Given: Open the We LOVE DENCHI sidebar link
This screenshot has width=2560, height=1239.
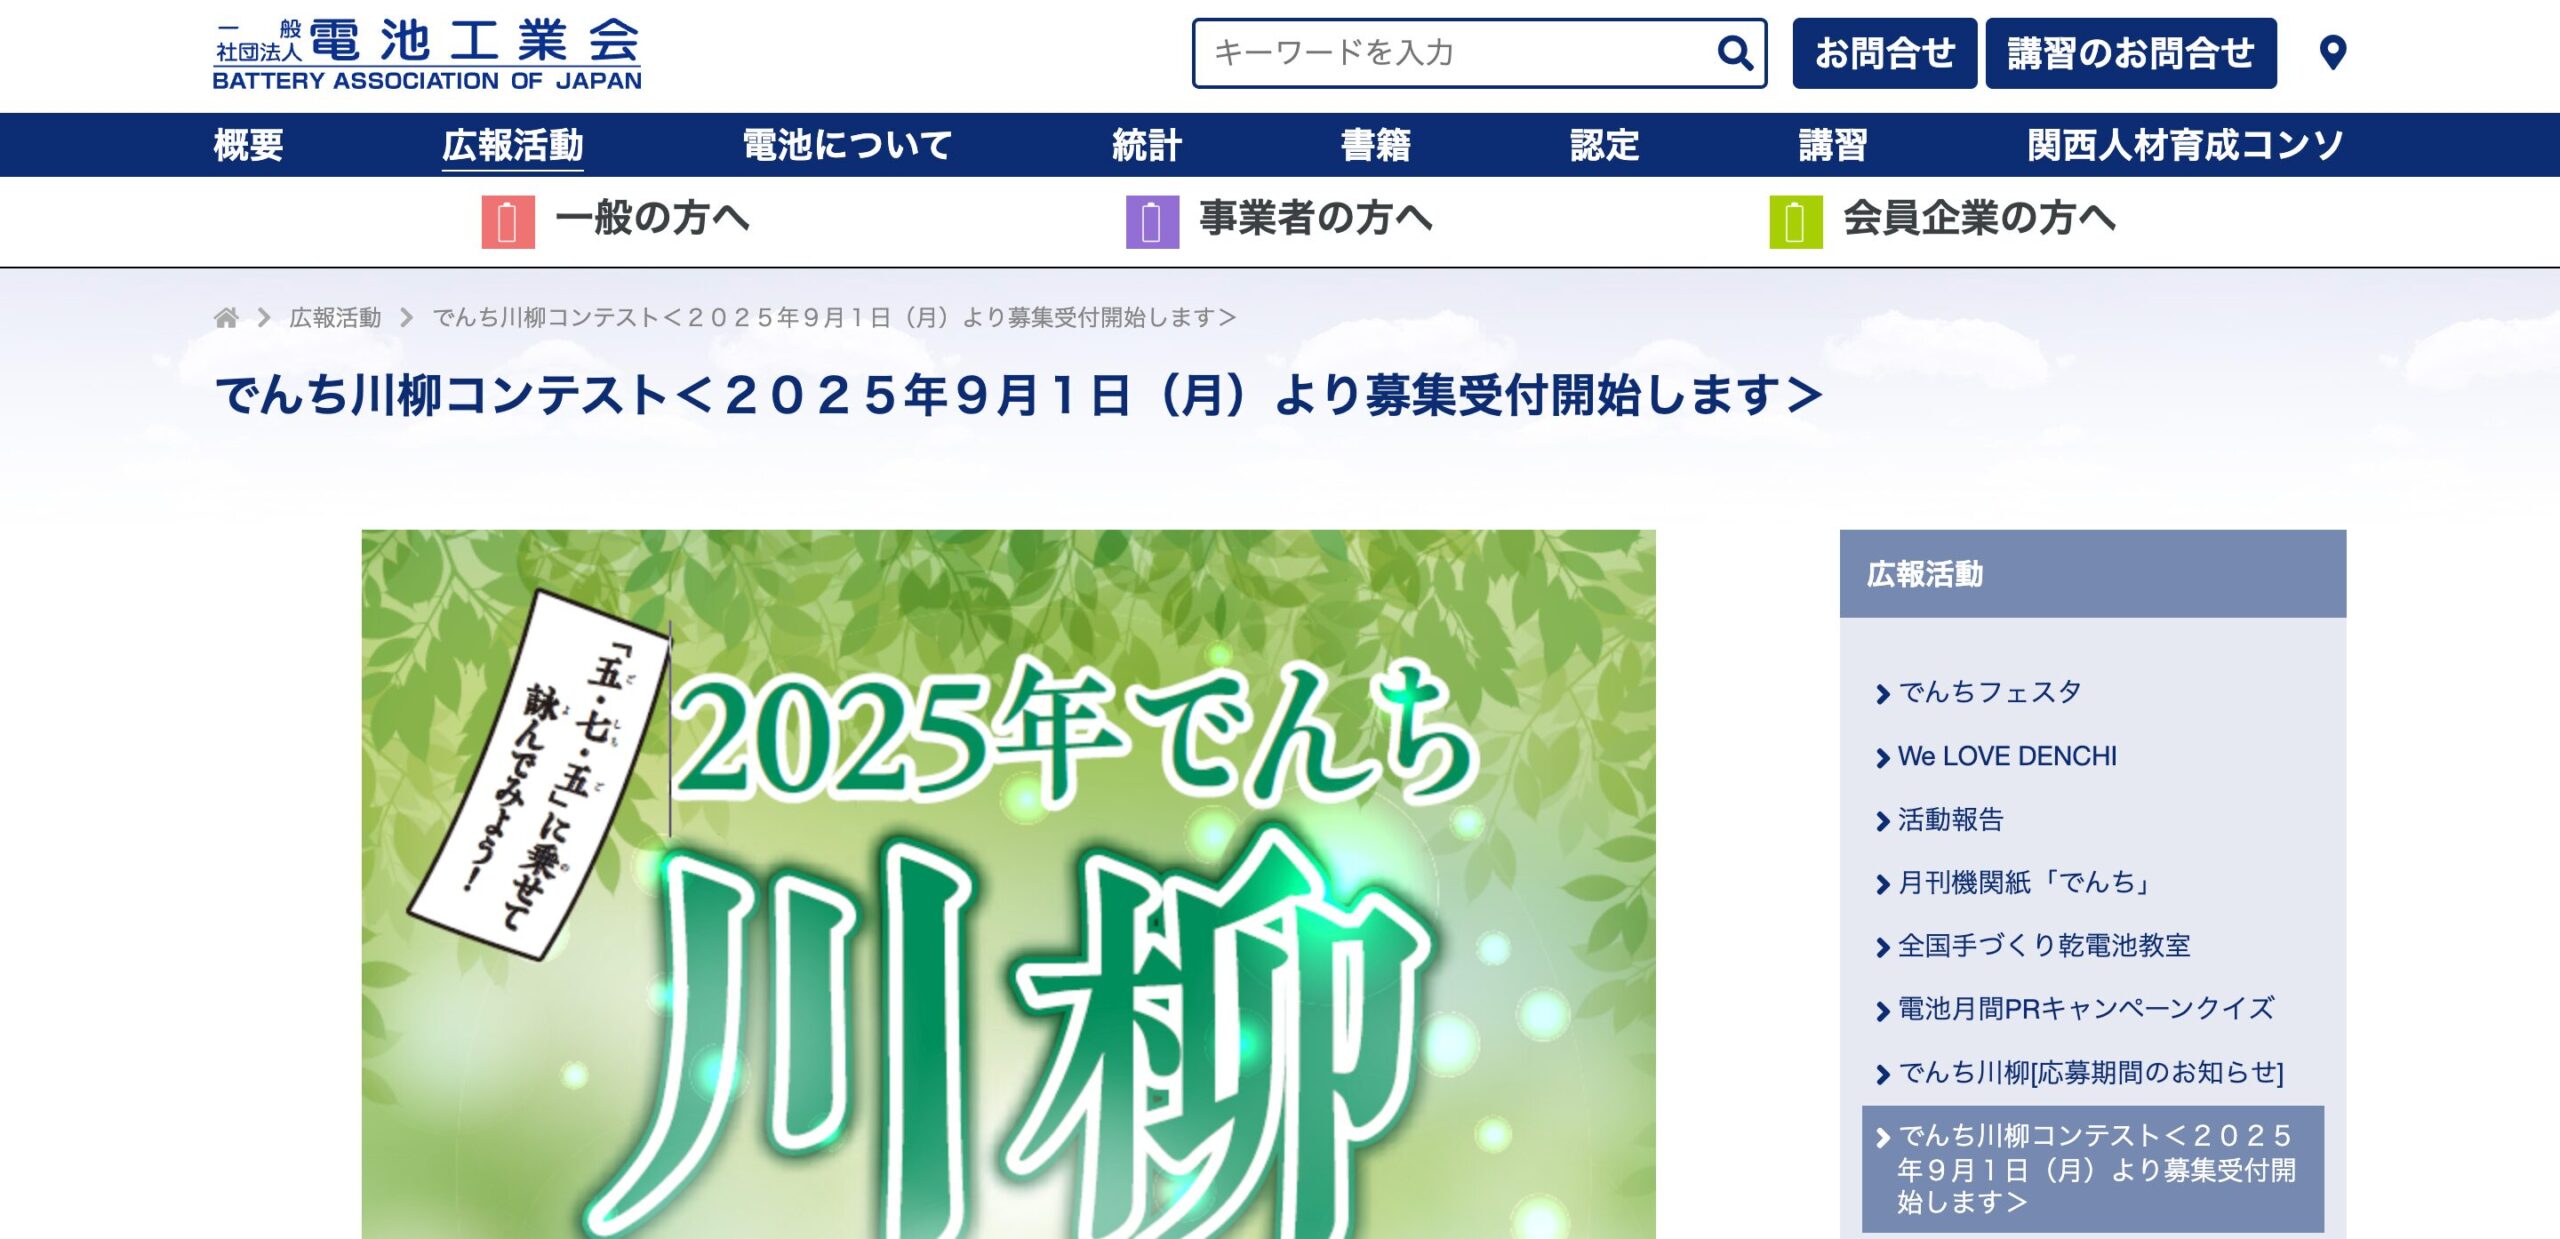Looking at the screenshot, I should point(2006,756).
